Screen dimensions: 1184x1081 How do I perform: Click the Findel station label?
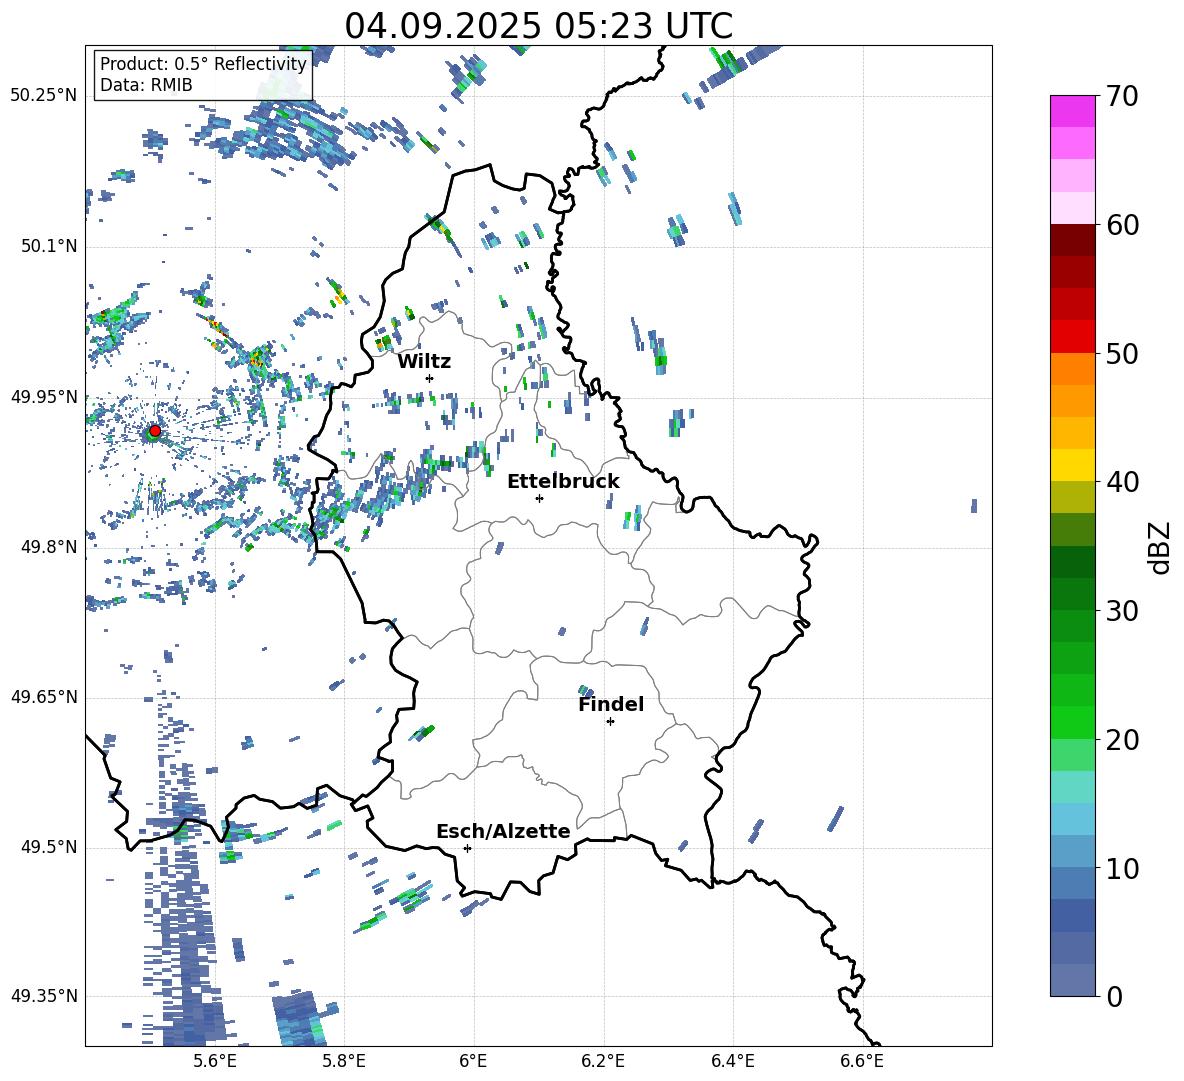click(611, 704)
